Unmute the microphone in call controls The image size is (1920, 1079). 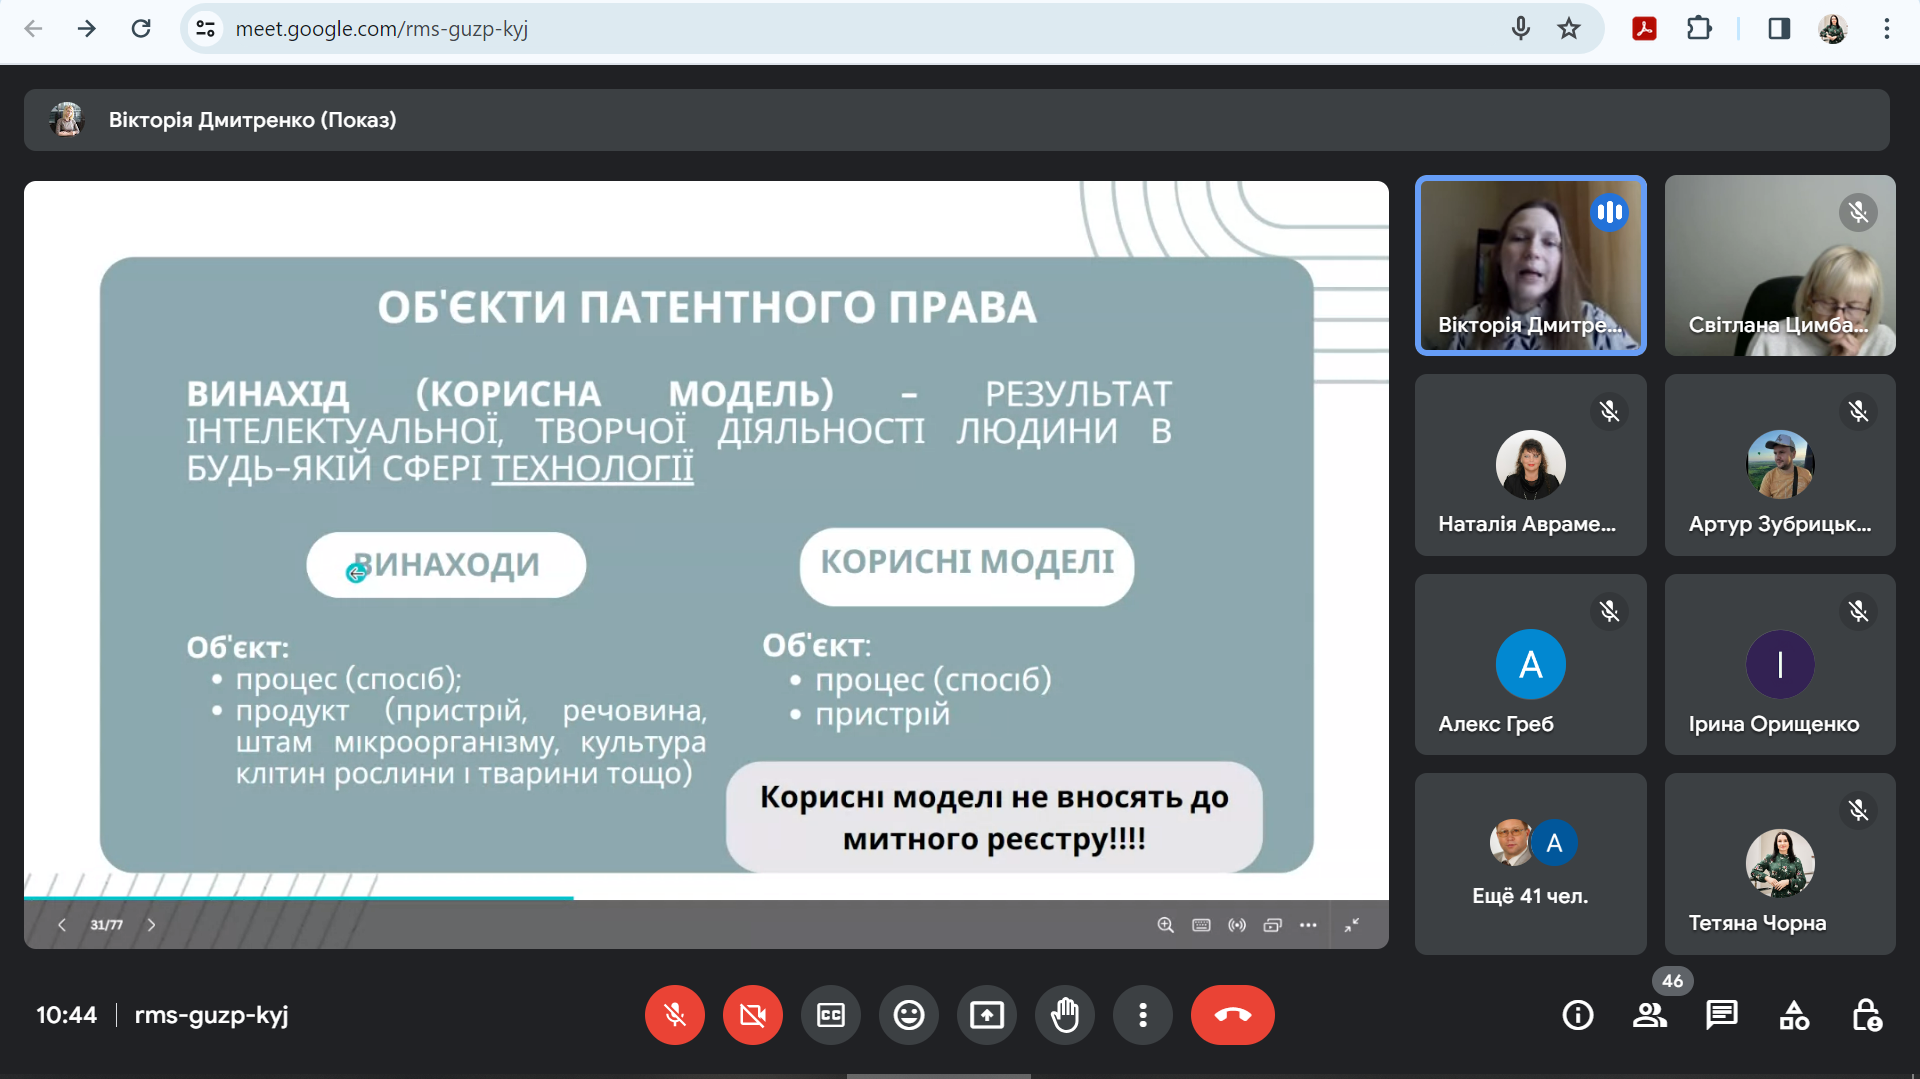point(675,1015)
